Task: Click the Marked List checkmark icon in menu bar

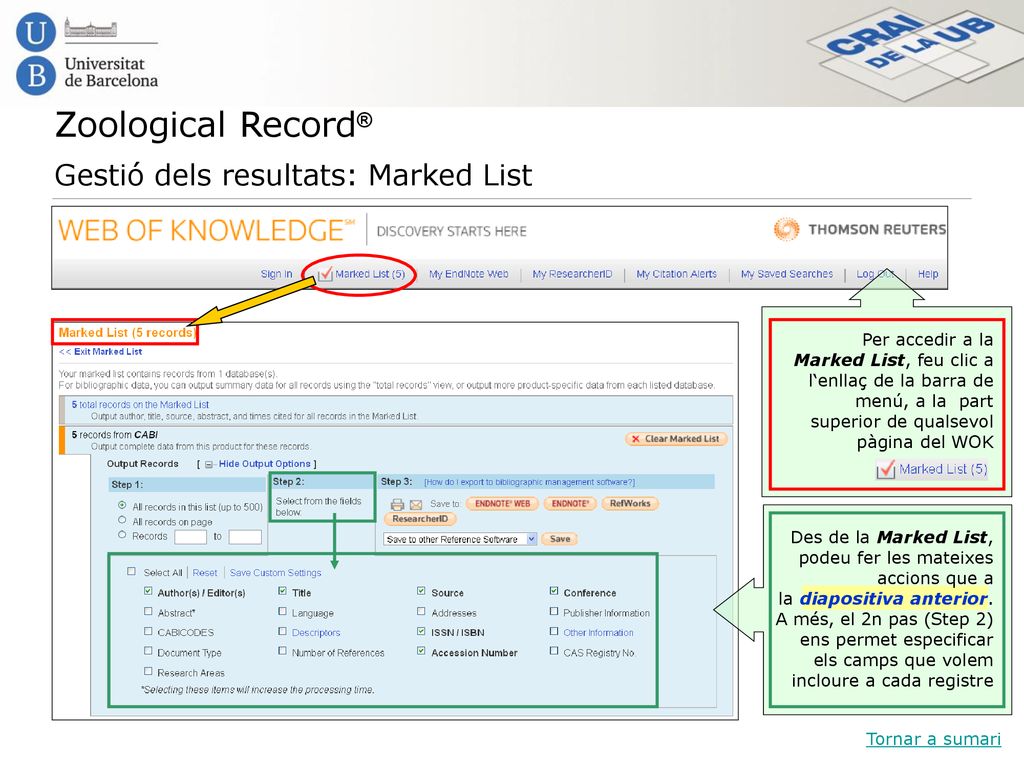Action: point(325,274)
